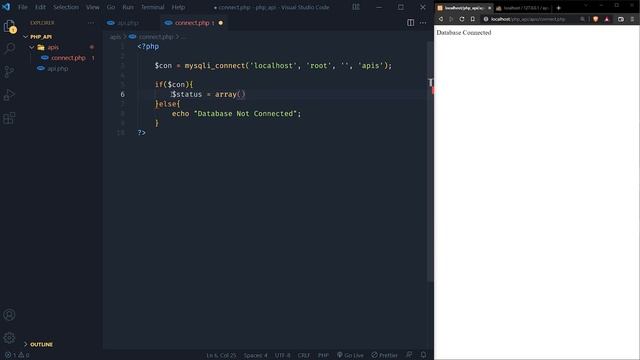
Task: Bookmark the current browser page
Action: (x=473, y=19)
